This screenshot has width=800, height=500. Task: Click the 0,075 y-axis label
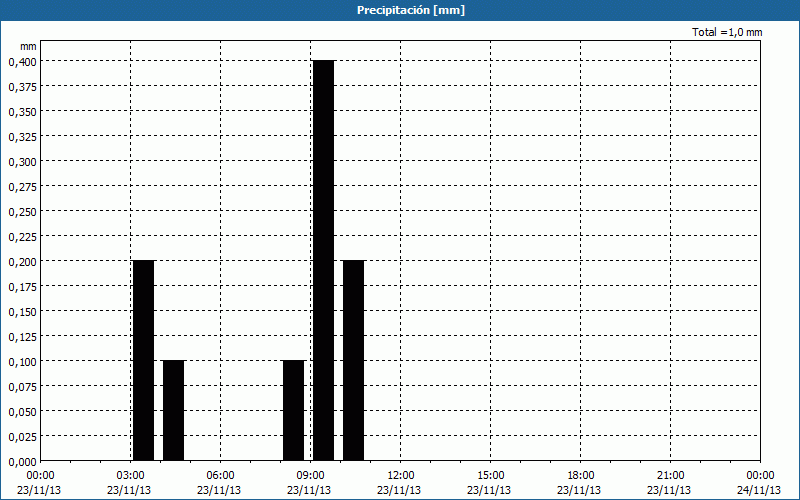(x=22, y=387)
